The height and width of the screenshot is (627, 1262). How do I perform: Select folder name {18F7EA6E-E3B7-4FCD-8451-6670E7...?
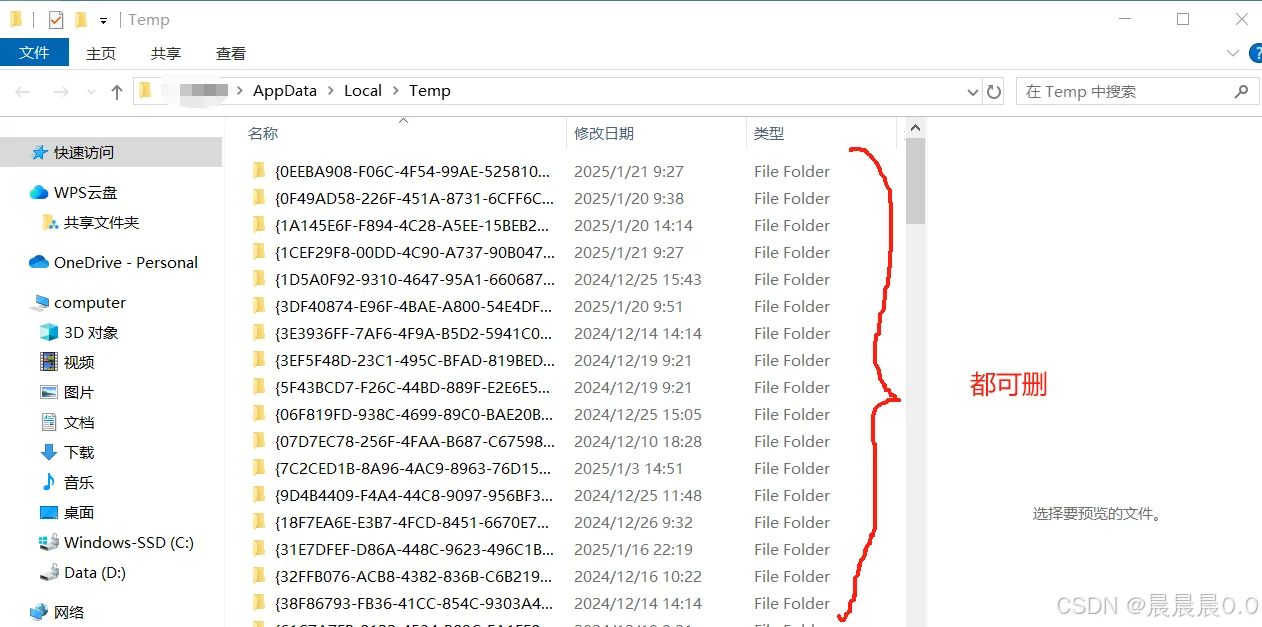pos(414,522)
